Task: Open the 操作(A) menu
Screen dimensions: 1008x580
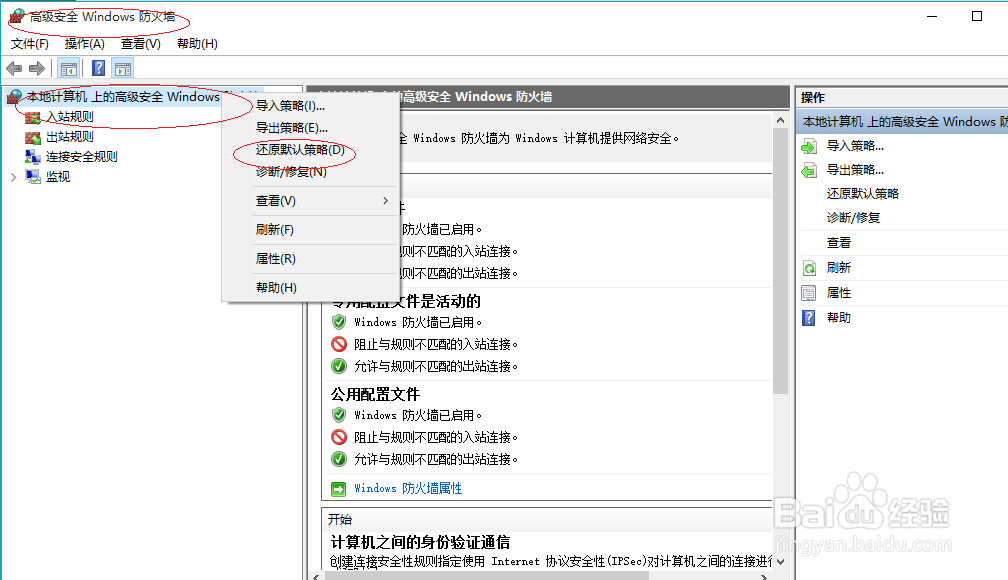Action: [84, 44]
